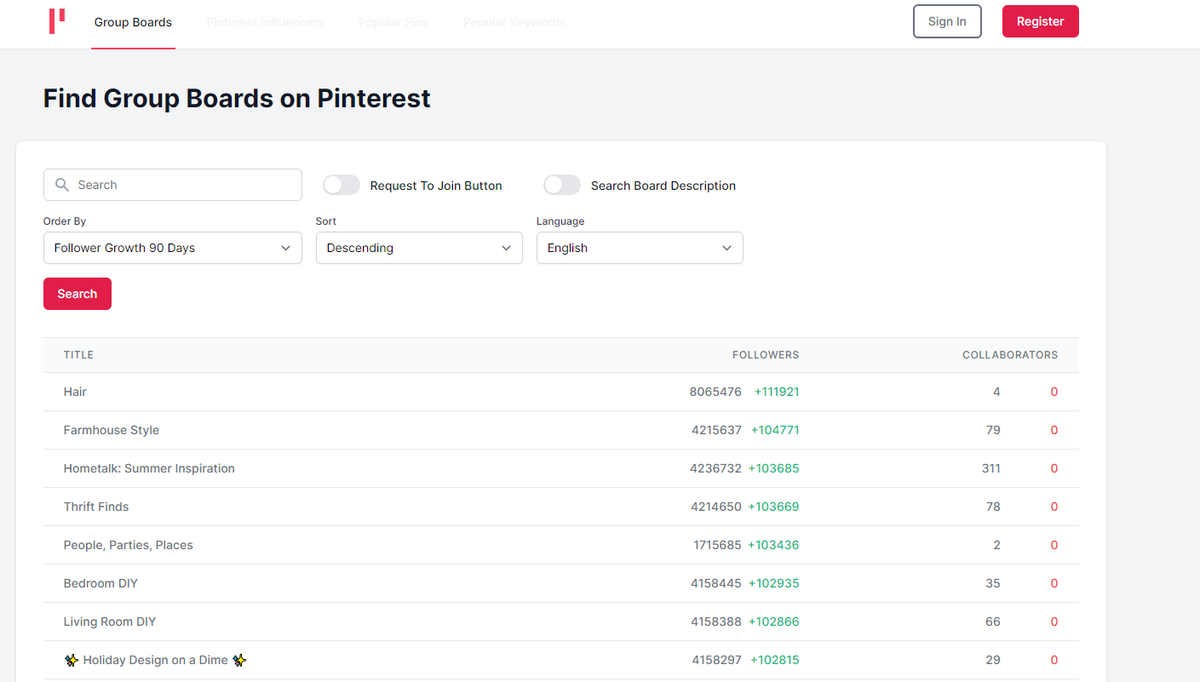Open the Language dropdown set to English
Image resolution: width=1200 pixels, height=682 pixels.
(x=639, y=247)
